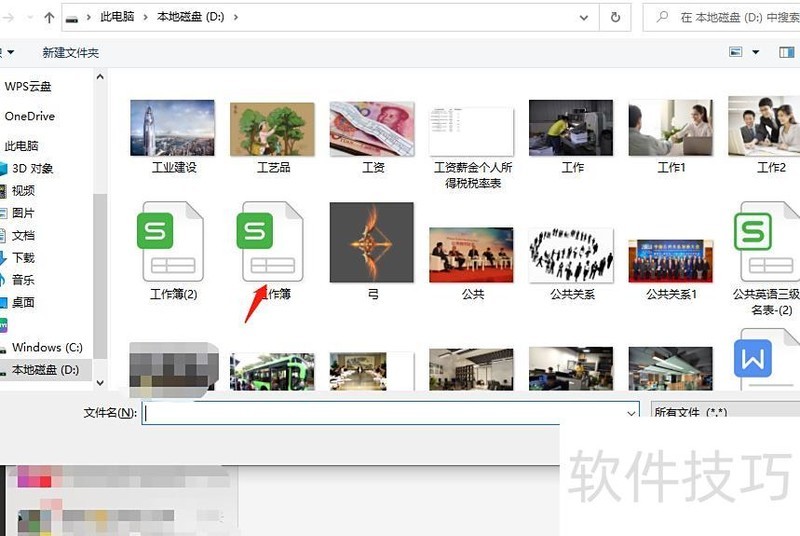Open the 弓 image thumbnail
Viewport: 800px width, 536px height.
point(372,242)
